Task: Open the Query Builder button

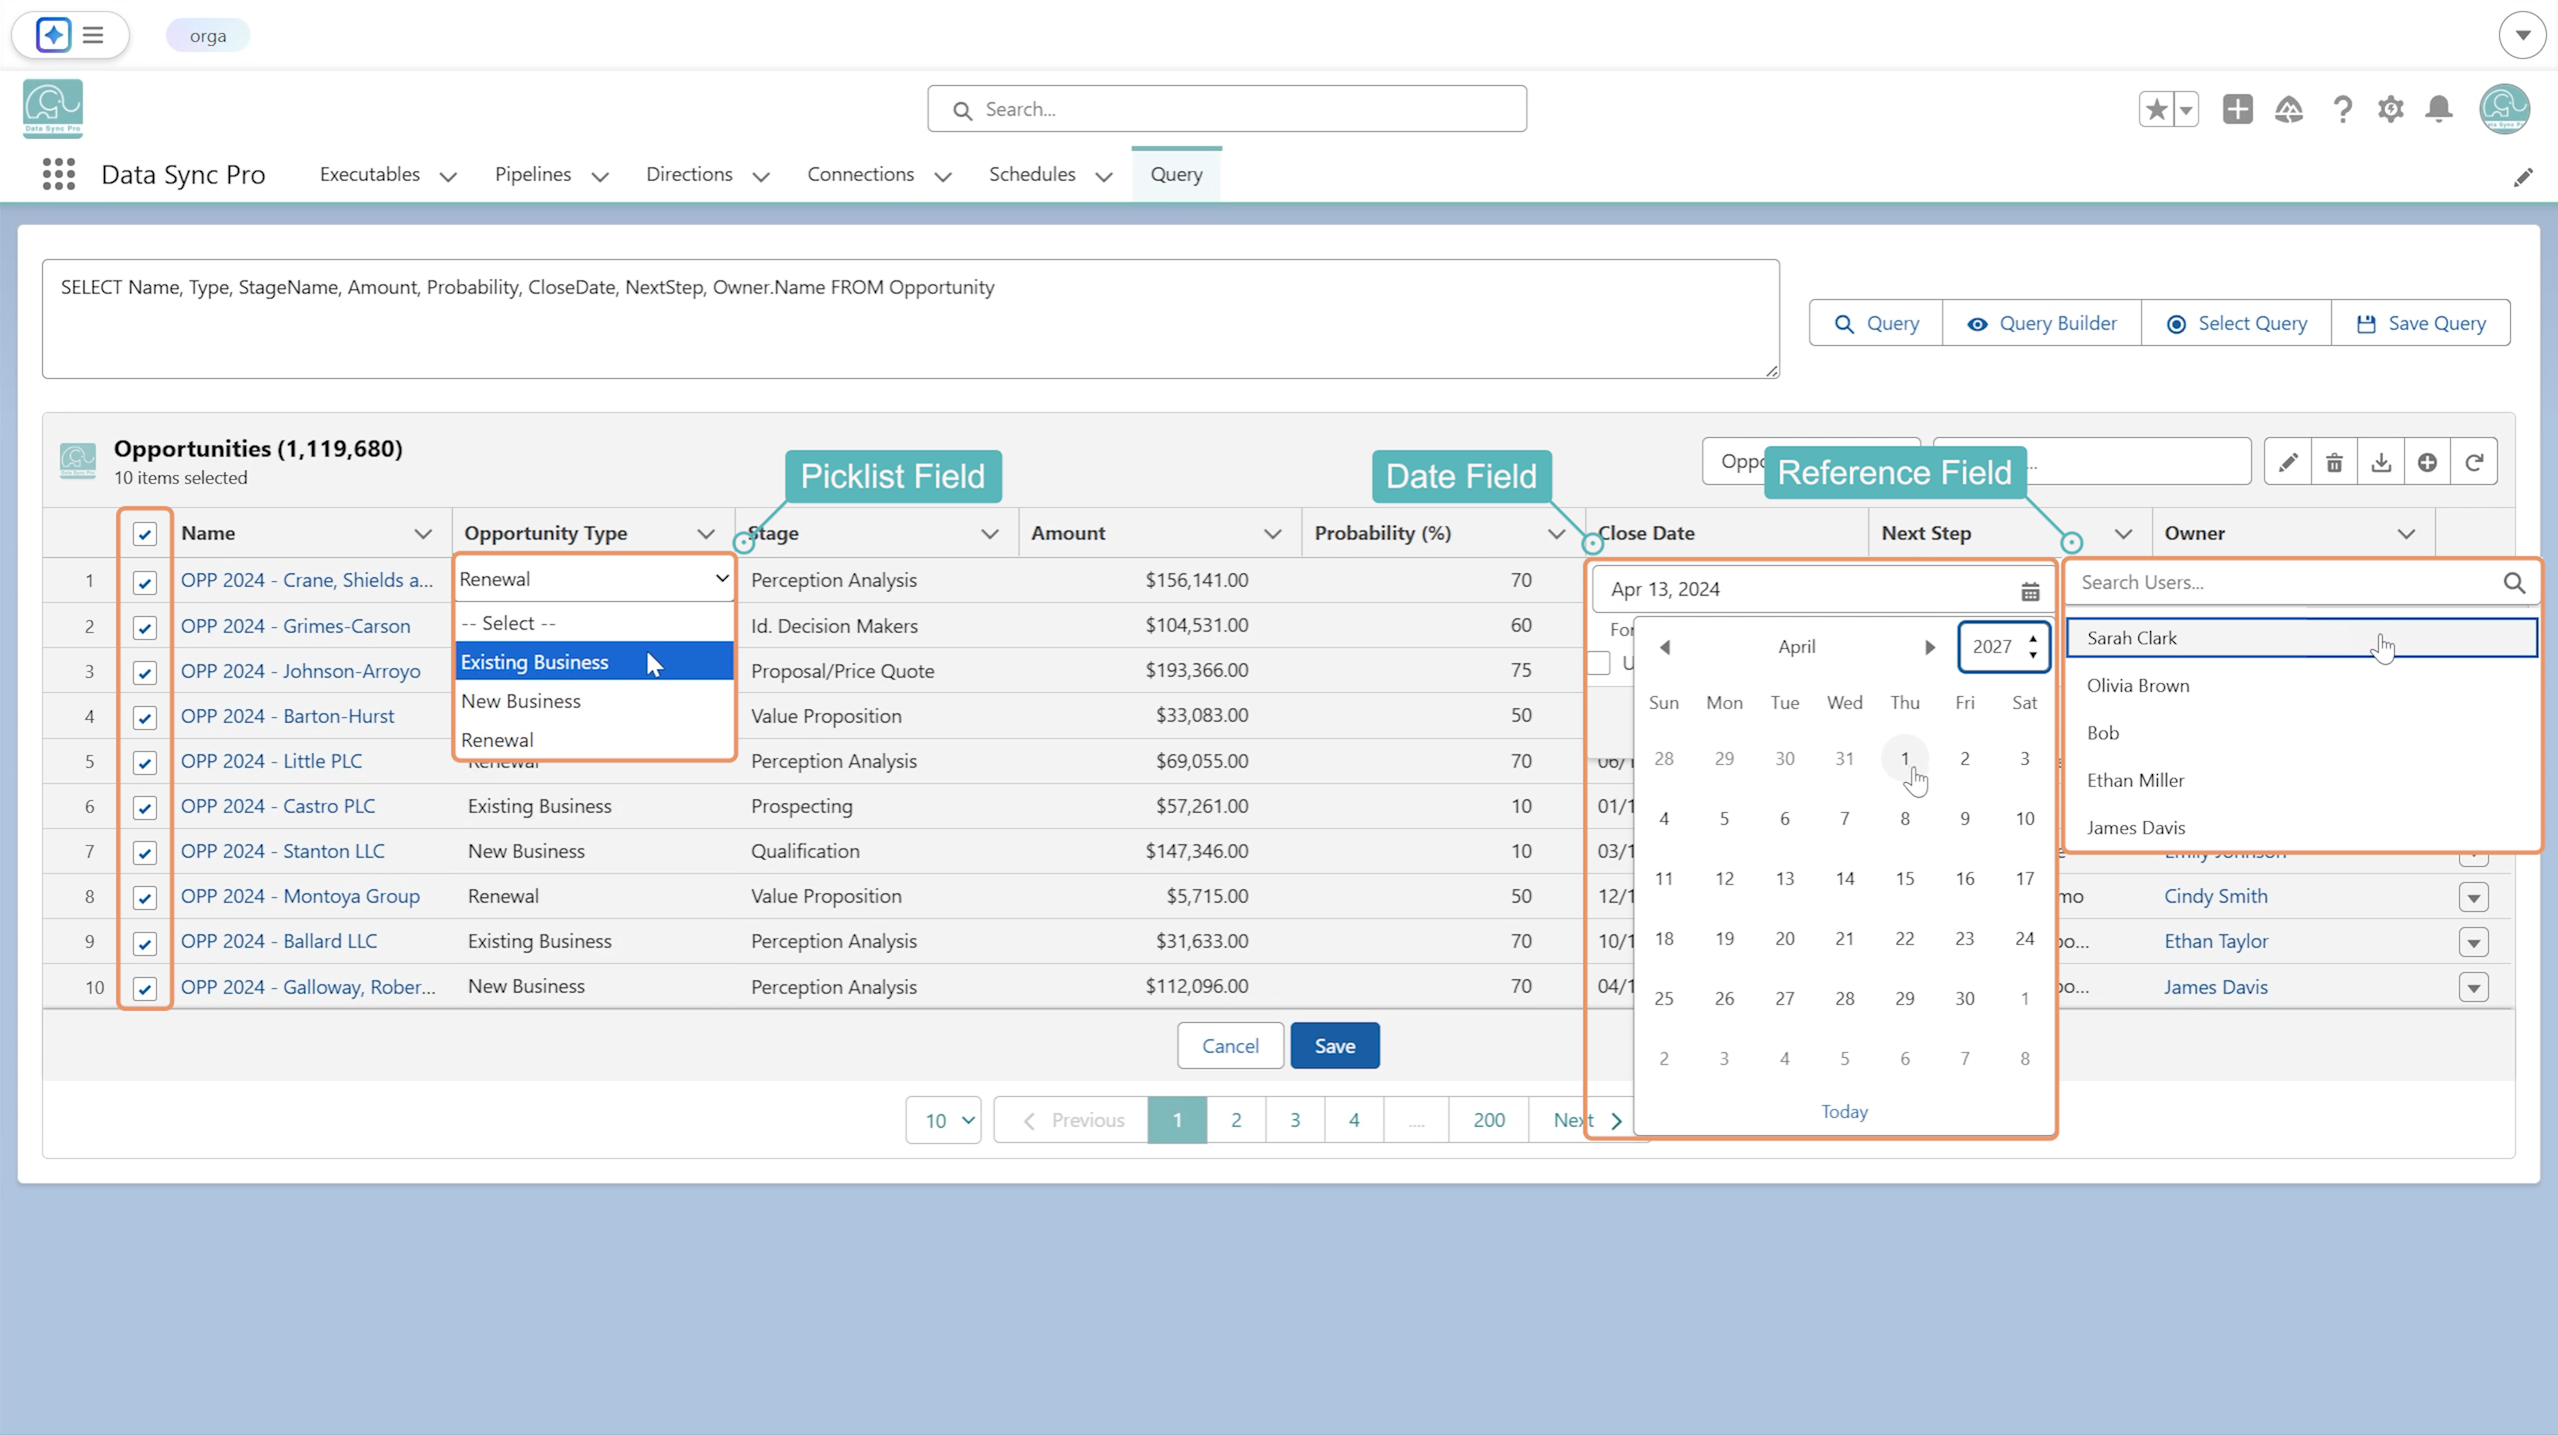Action: [2041, 323]
